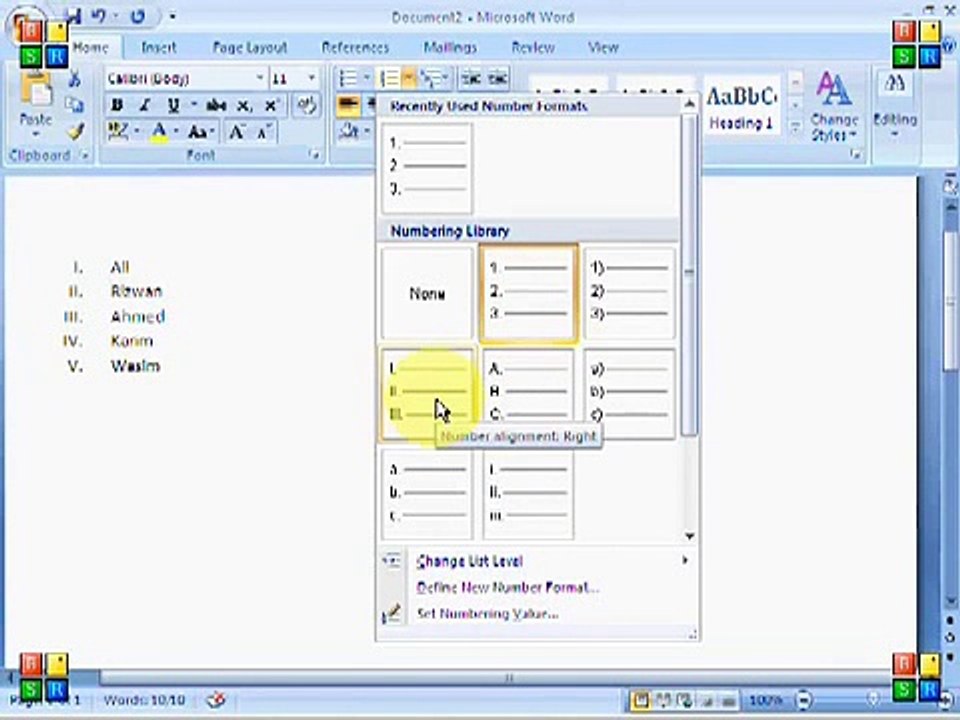Toggle Italic formatting
960x720 pixels.
(x=145, y=105)
